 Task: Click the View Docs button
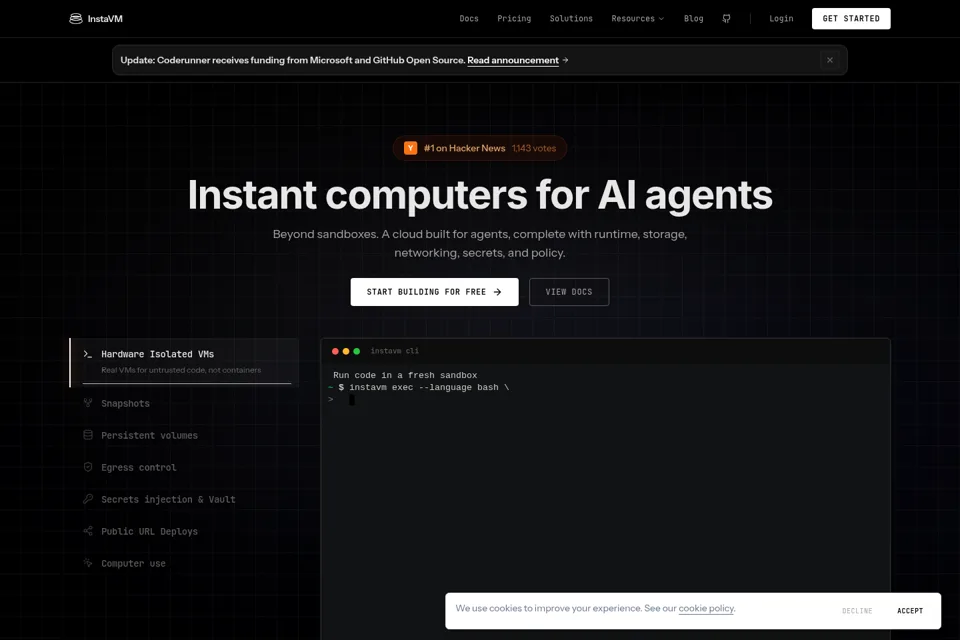(569, 292)
